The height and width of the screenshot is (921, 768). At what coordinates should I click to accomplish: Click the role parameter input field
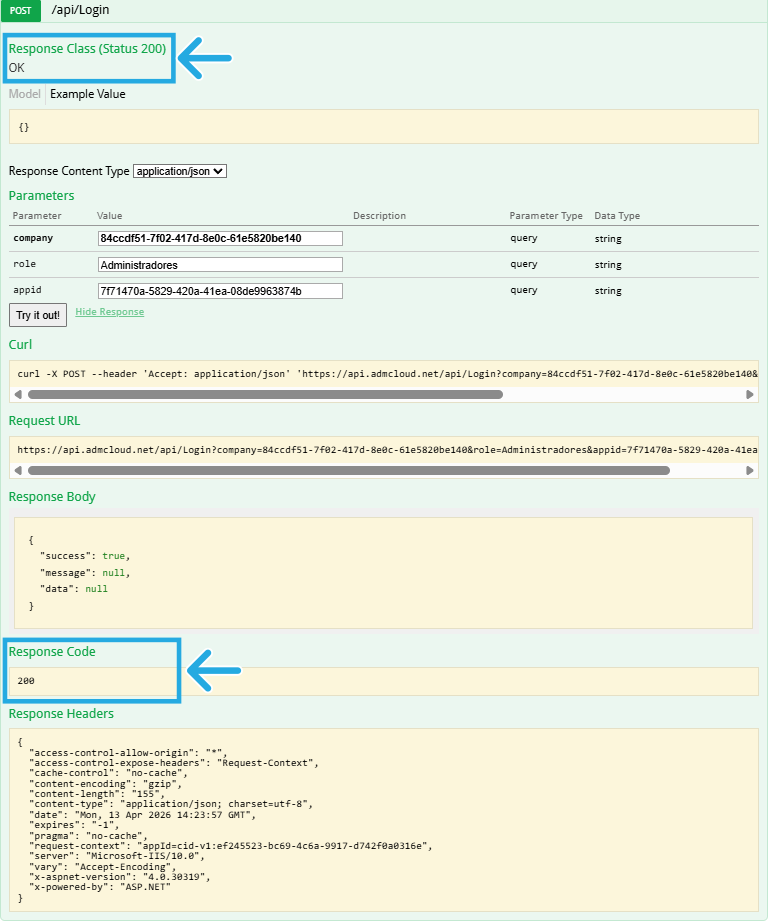(x=220, y=265)
